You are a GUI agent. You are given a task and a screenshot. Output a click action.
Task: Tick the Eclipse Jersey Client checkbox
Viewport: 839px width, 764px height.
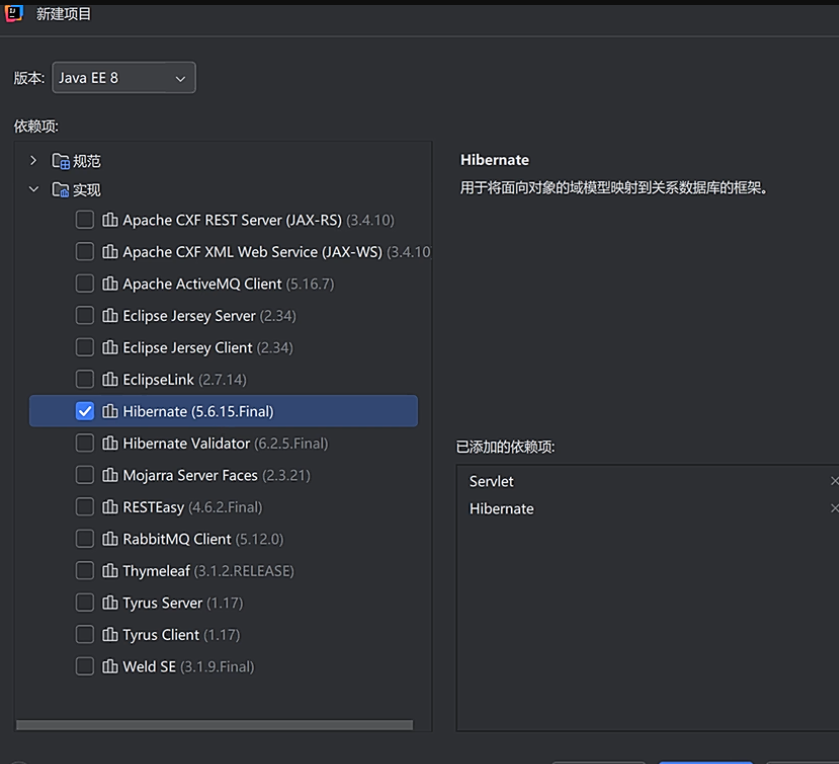[x=85, y=347]
